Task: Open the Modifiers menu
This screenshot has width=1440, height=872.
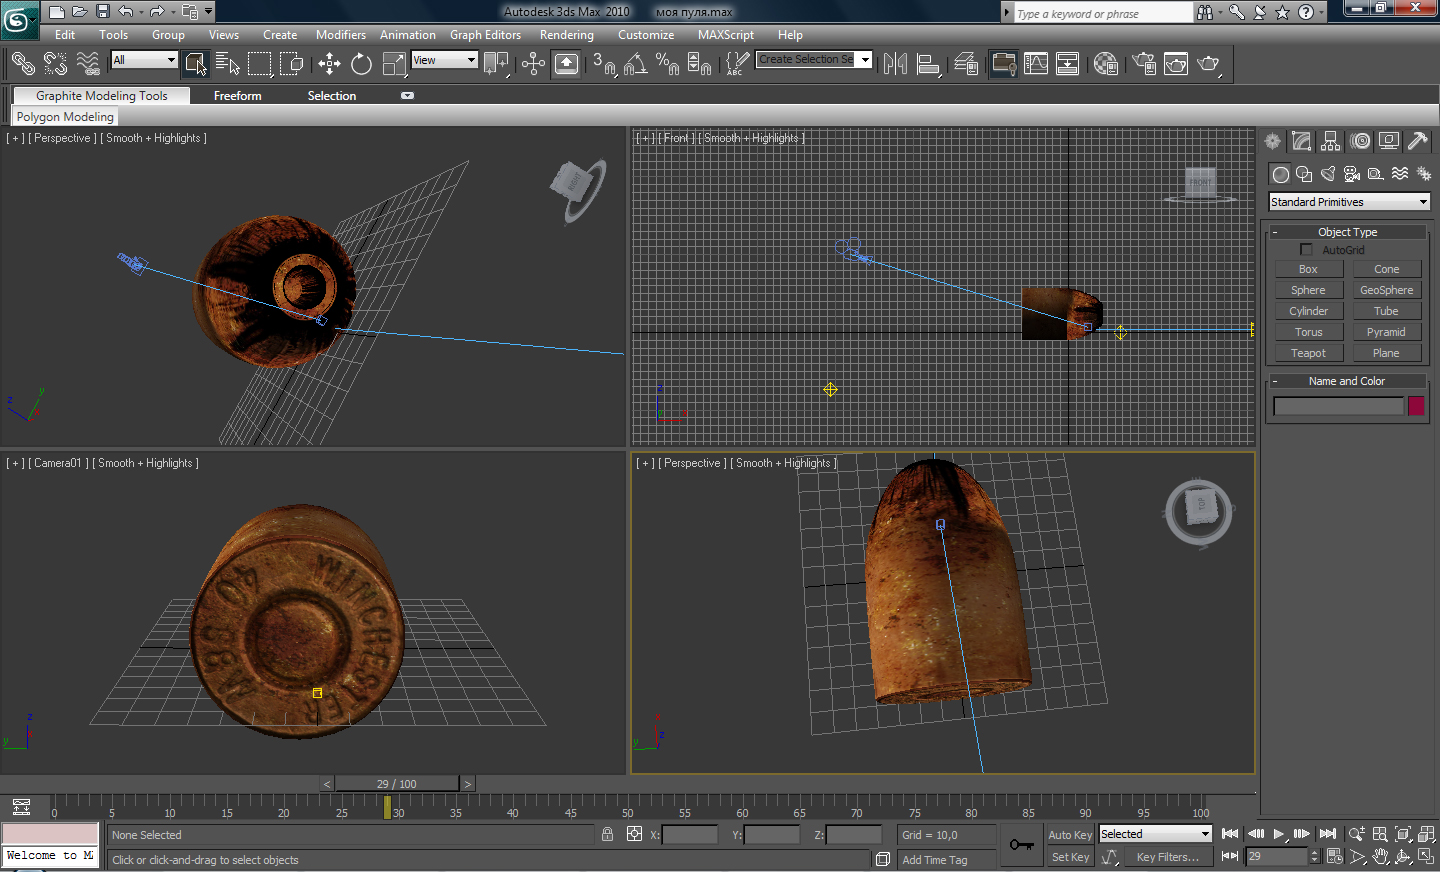Action: 340,35
